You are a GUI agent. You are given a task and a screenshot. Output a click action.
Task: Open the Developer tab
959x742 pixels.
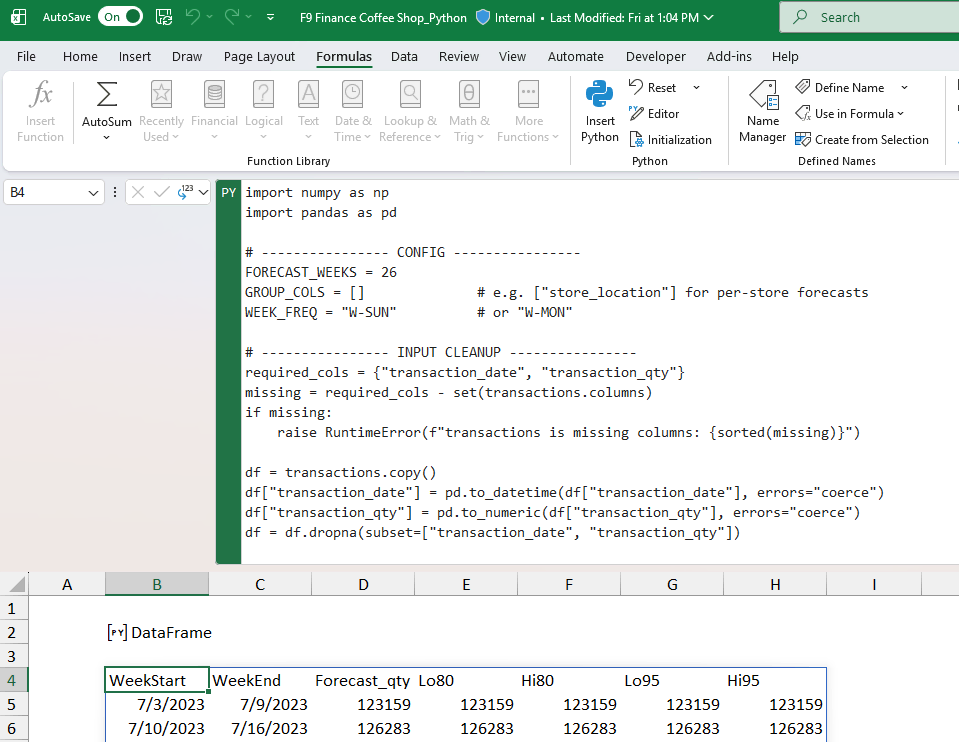658,56
